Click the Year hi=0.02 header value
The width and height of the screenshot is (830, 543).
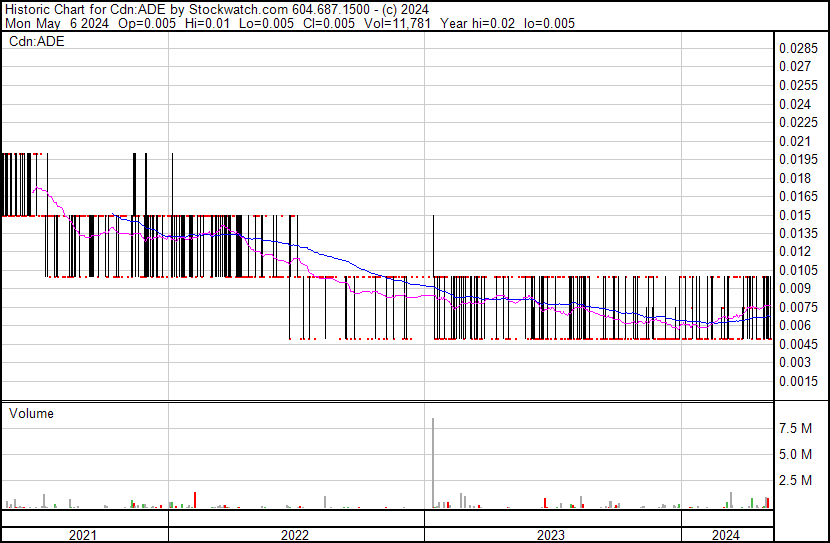477,24
